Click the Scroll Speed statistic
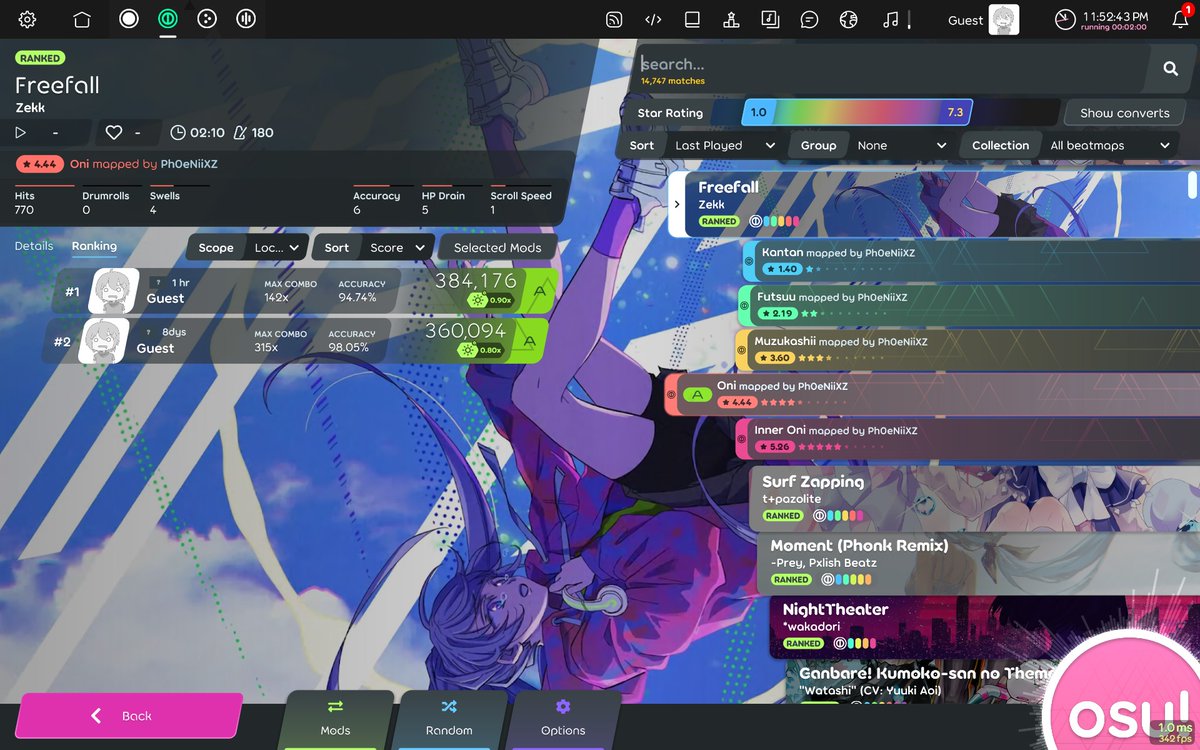The image size is (1200, 750). pos(521,203)
